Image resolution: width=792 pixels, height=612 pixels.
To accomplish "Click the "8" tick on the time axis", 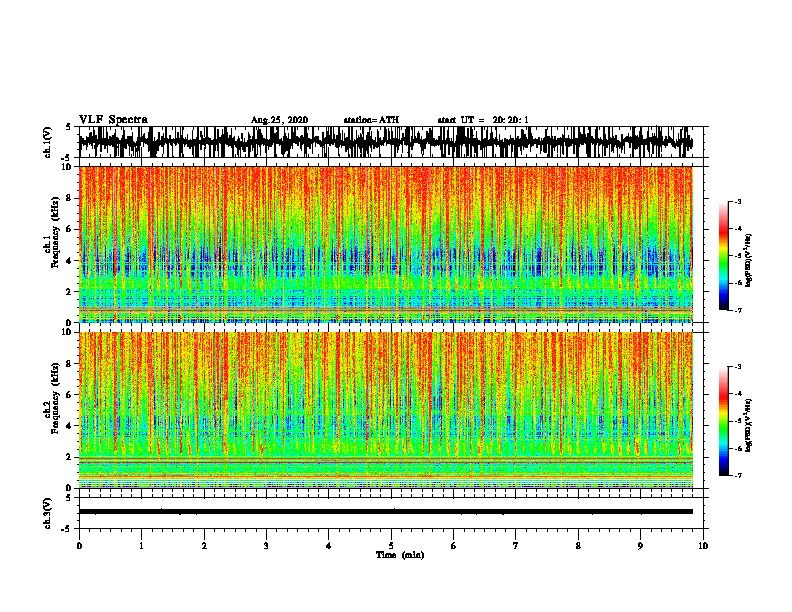I will (x=578, y=546).
